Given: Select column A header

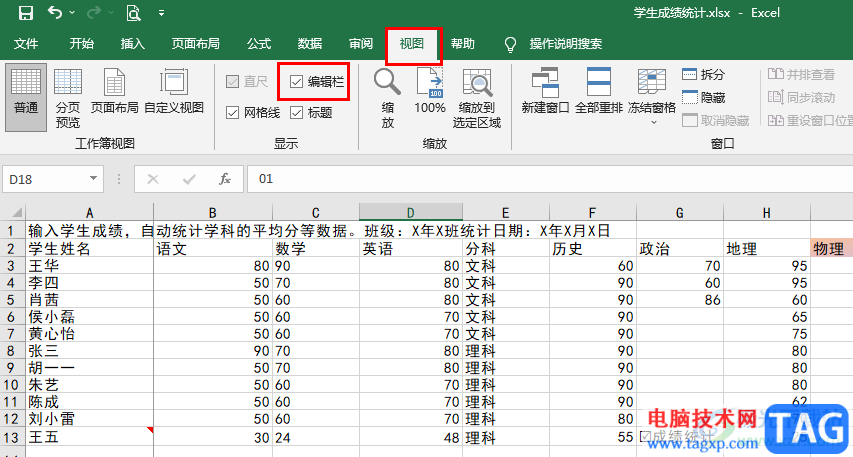Looking at the screenshot, I should tap(90, 213).
